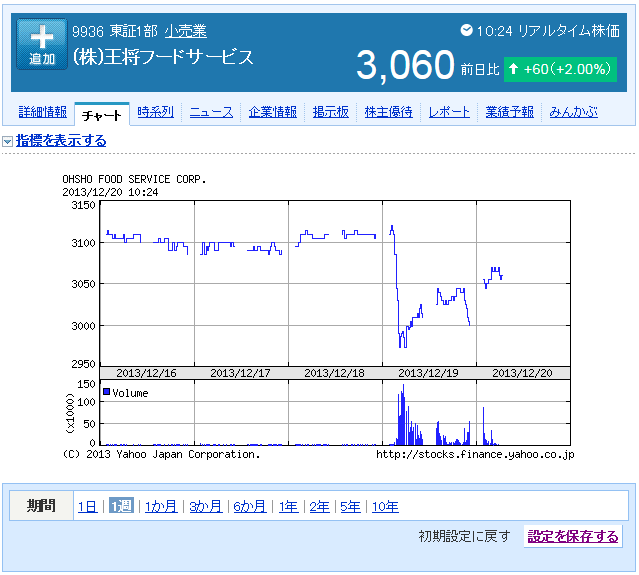This screenshot has height=575, width=639.
Task: Click the 2013/12/17 date label on chart
Action: coord(240,373)
